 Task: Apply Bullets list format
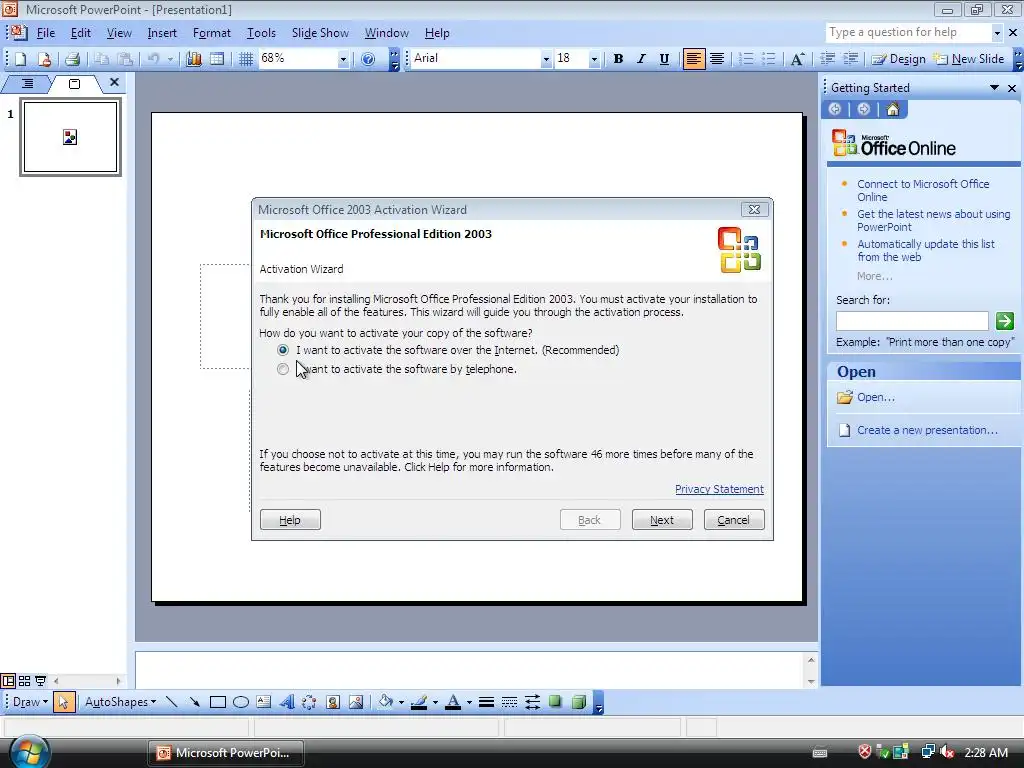769,59
